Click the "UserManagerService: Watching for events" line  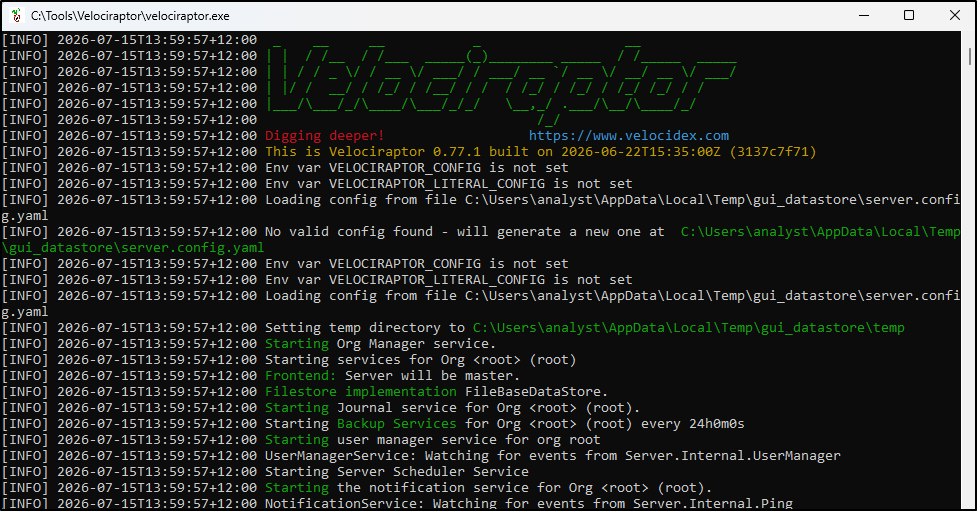pyautogui.click(x=553, y=456)
